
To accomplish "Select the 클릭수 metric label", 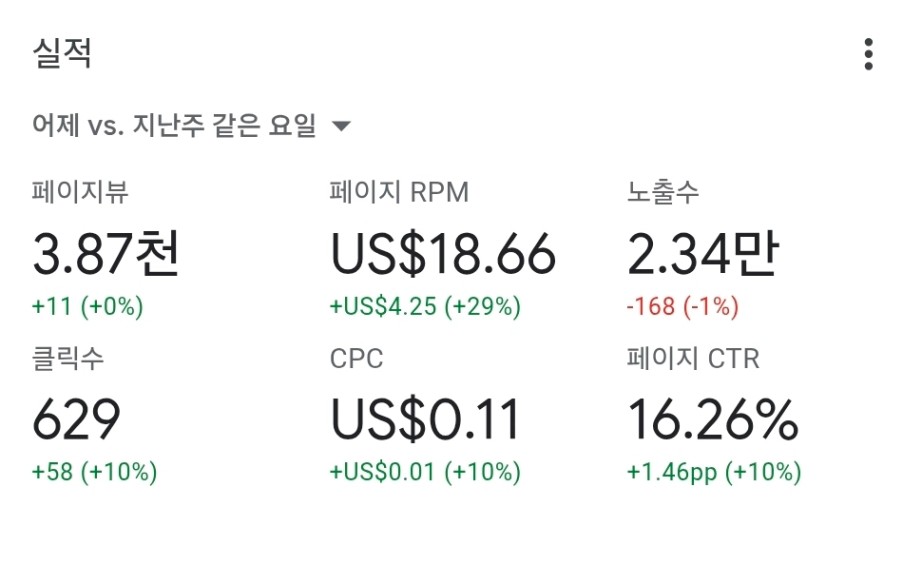I will click(68, 358).
